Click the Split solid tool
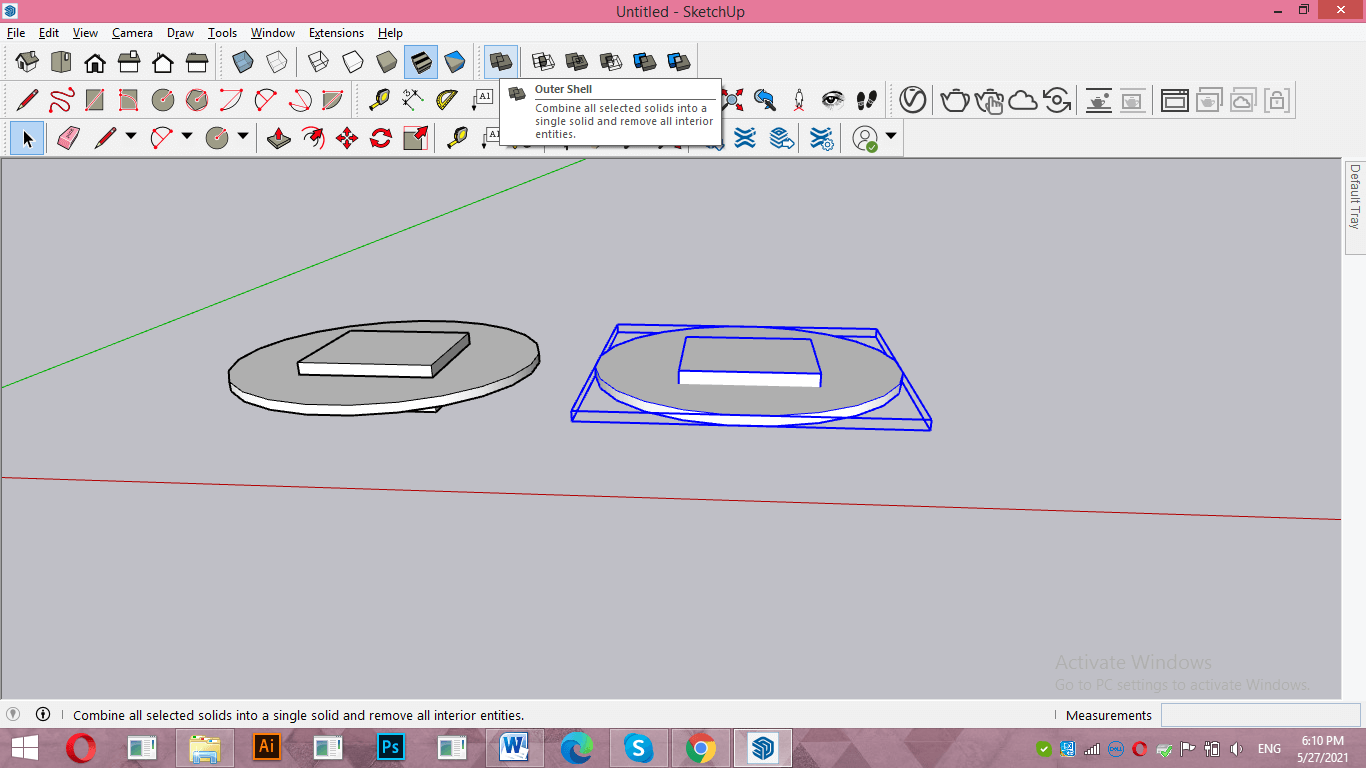Screen dimensions: 1366x768 coord(679,63)
